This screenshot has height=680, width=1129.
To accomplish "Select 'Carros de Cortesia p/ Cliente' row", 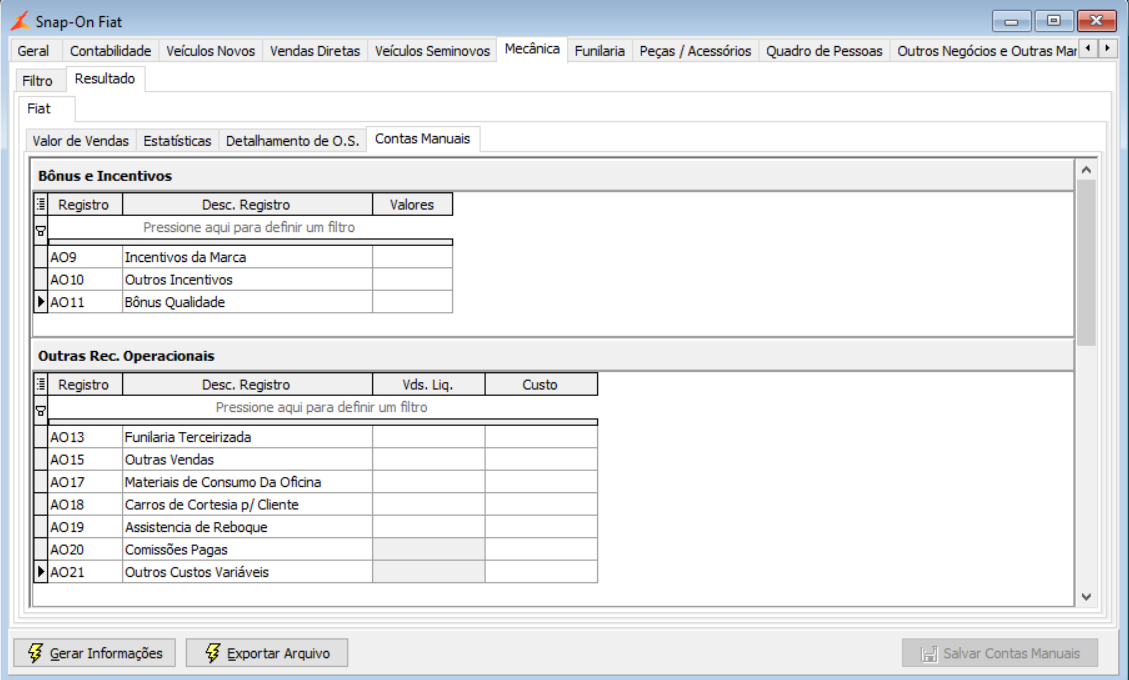I will pyautogui.click(x=315, y=504).
